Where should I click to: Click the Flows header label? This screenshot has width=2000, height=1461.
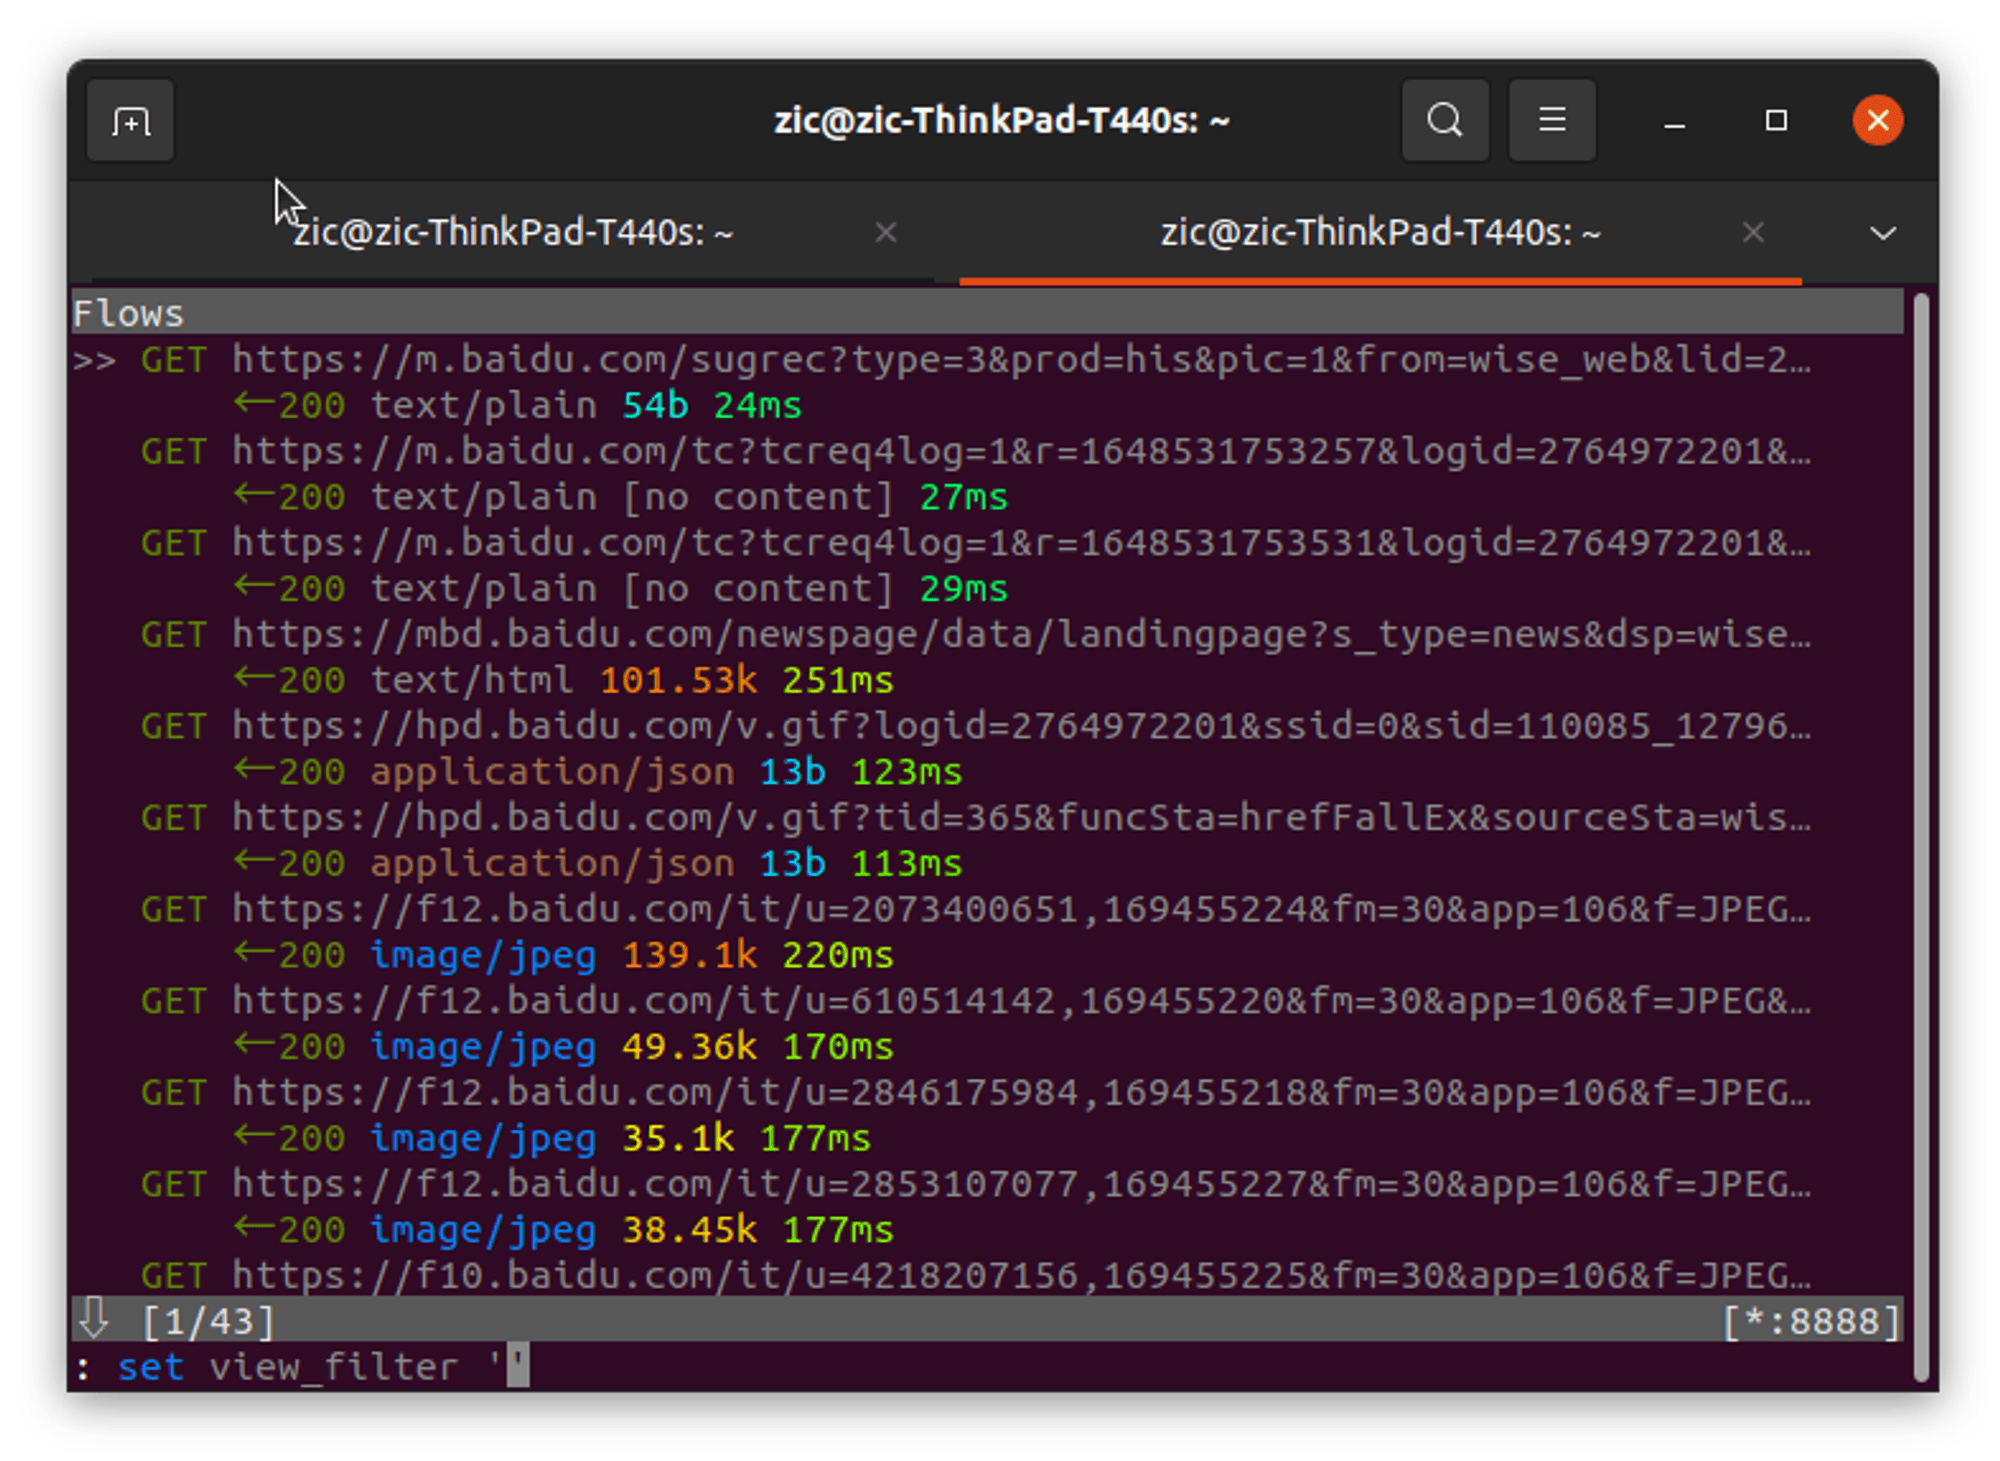tap(129, 313)
